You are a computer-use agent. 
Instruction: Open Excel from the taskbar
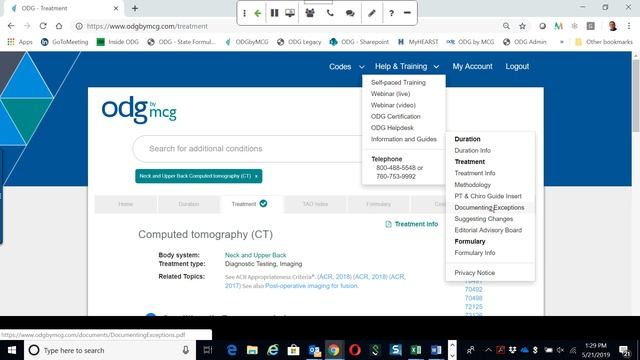click(416, 350)
